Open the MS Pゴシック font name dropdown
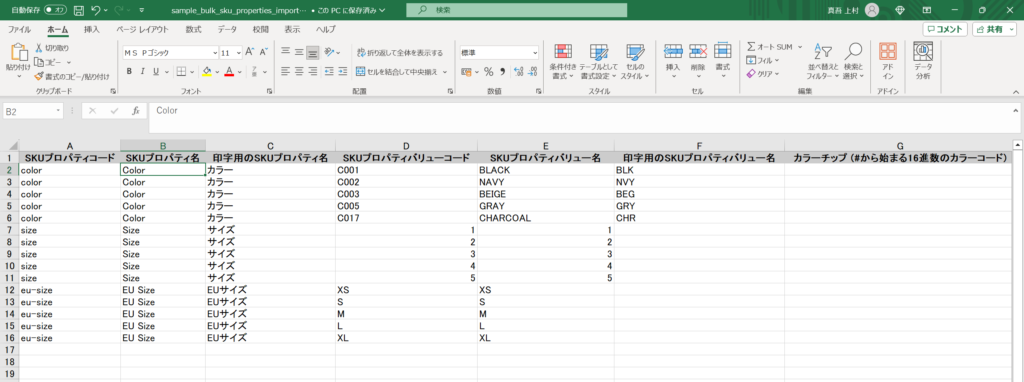 coord(215,52)
